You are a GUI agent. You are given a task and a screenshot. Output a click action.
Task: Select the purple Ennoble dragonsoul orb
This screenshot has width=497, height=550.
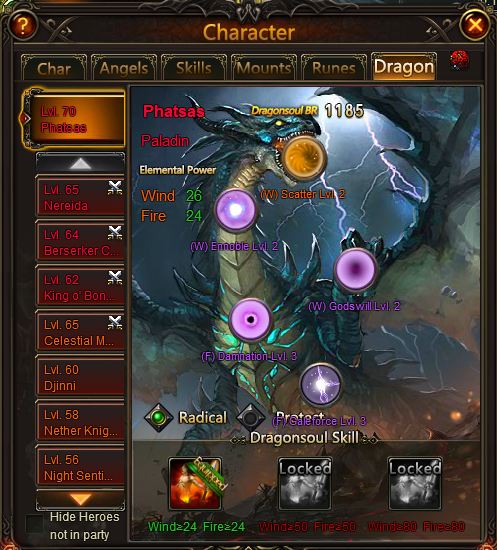point(236,210)
